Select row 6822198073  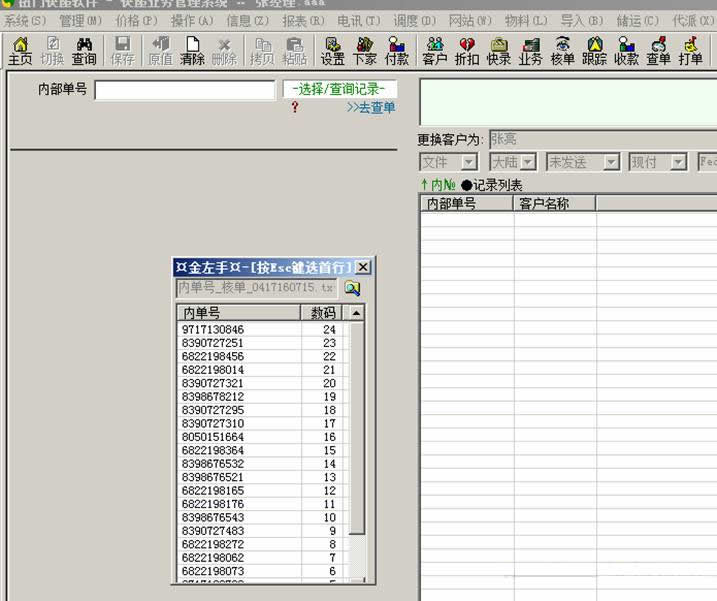pyautogui.click(x=262, y=571)
